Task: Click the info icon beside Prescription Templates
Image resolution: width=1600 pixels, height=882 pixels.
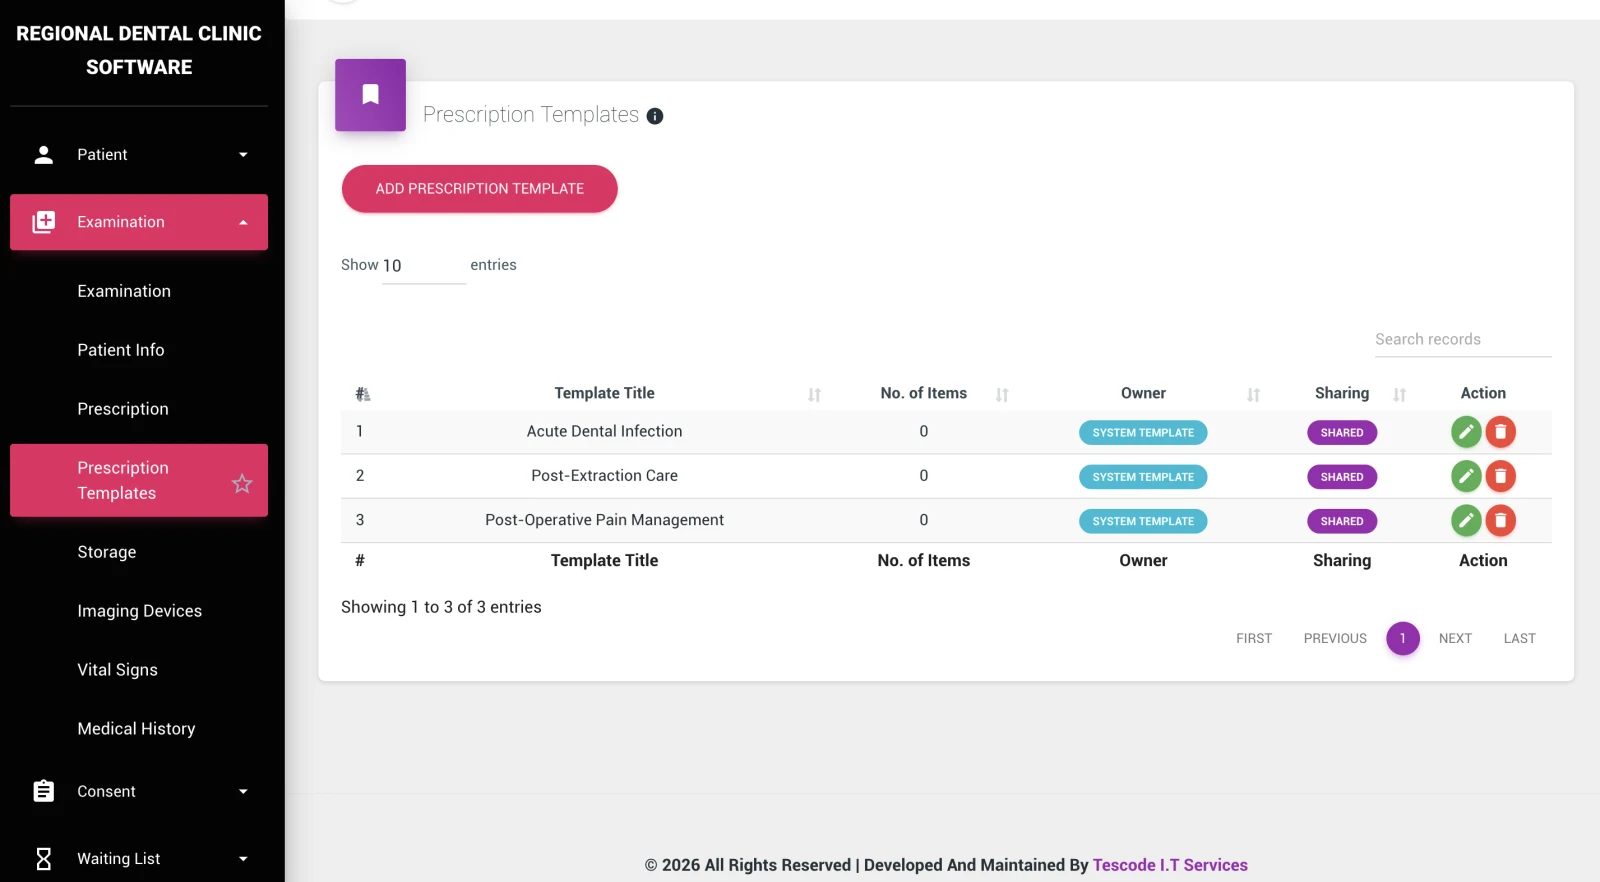Action: click(x=655, y=116)
